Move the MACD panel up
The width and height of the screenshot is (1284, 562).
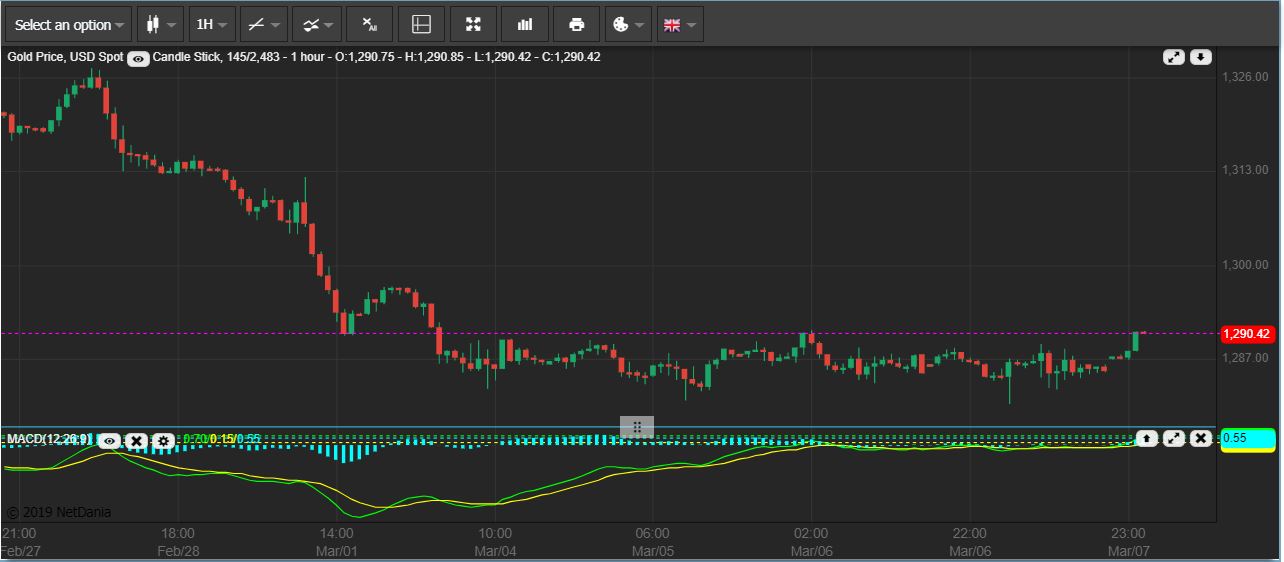1147,438
